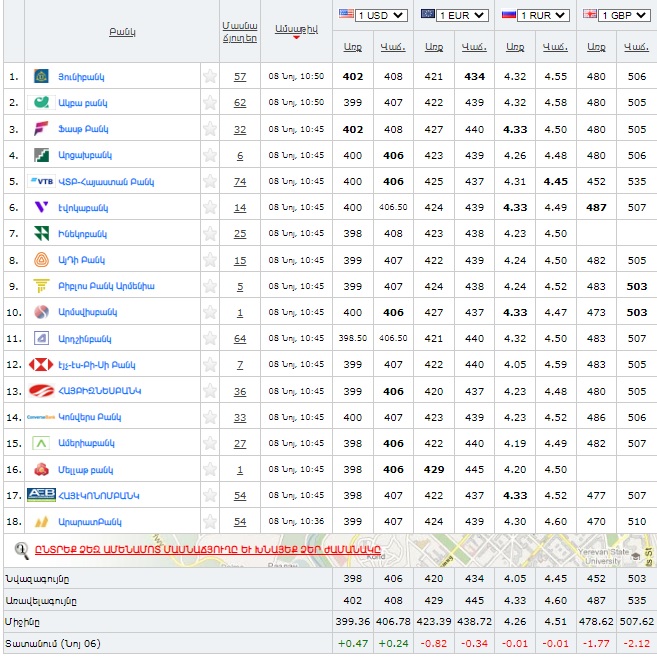This screenshot has width=657, height=663.
Task: Click the HSBC logo icon in row 12
Action: (x=42, y=364)
